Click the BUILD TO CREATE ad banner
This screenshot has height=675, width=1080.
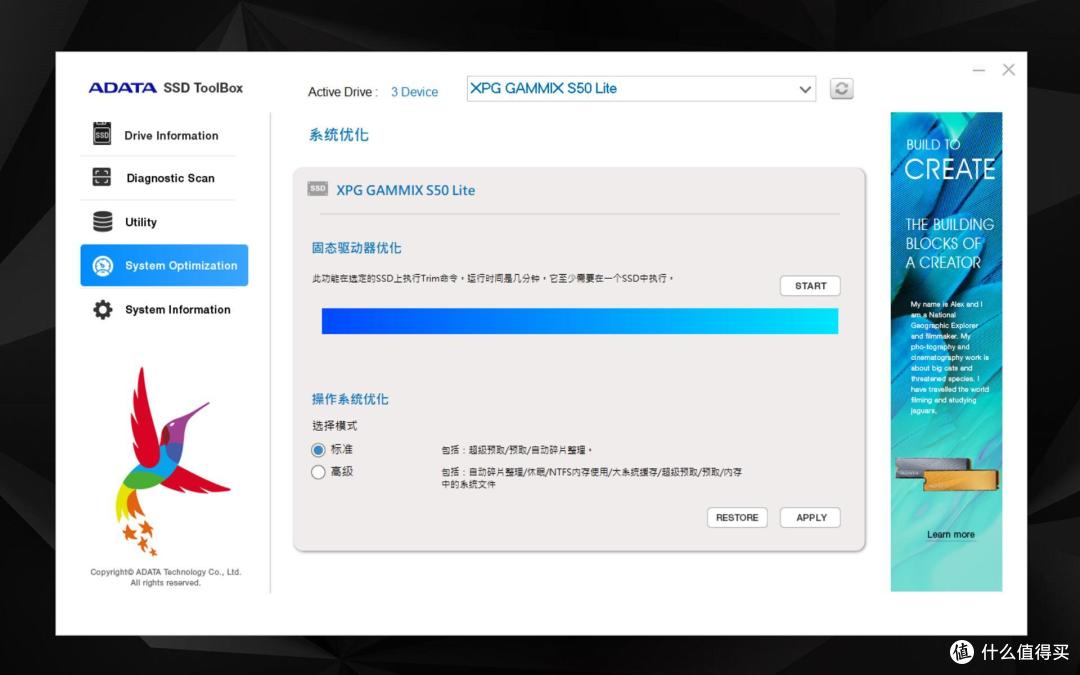(x=946, y=351)
